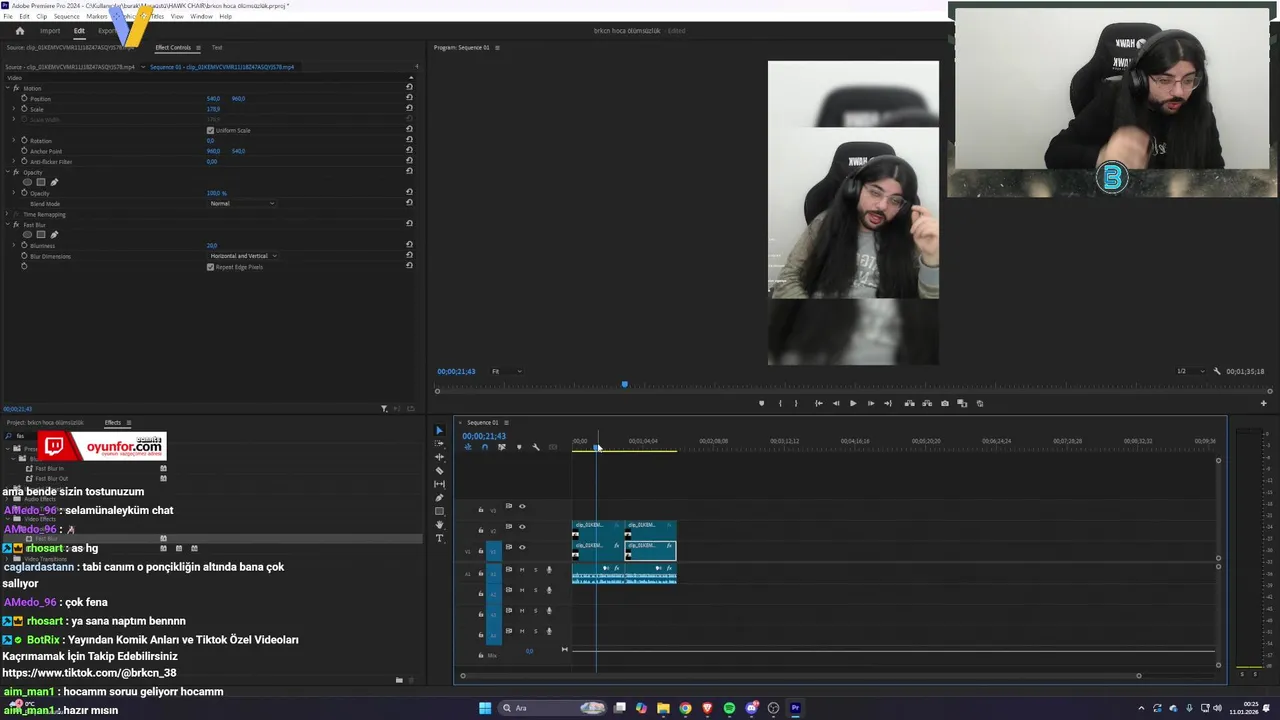Open Program monitor settings wrench

coord(1217,371)
